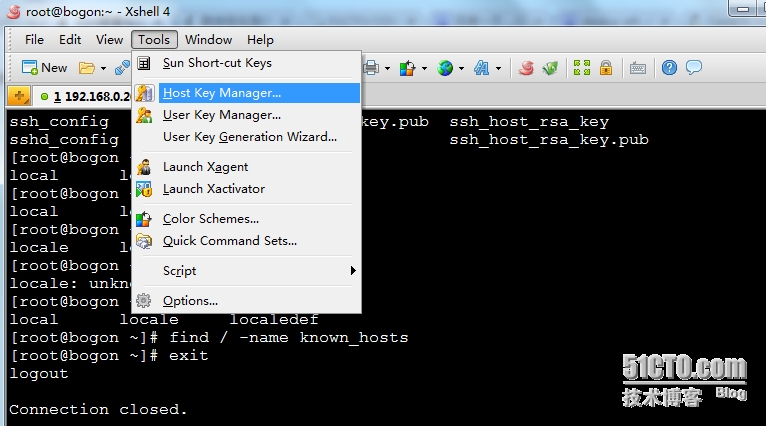Choose Sun Short-cut Keys menu entry
766x426 pixels.
coord(247,63)
